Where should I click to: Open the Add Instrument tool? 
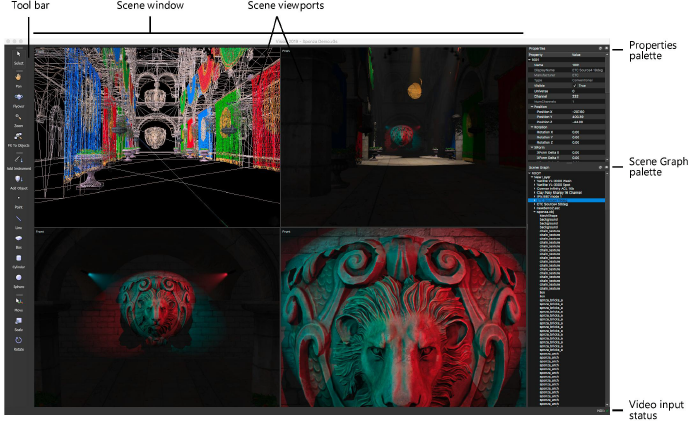click(x=19, y=162)
